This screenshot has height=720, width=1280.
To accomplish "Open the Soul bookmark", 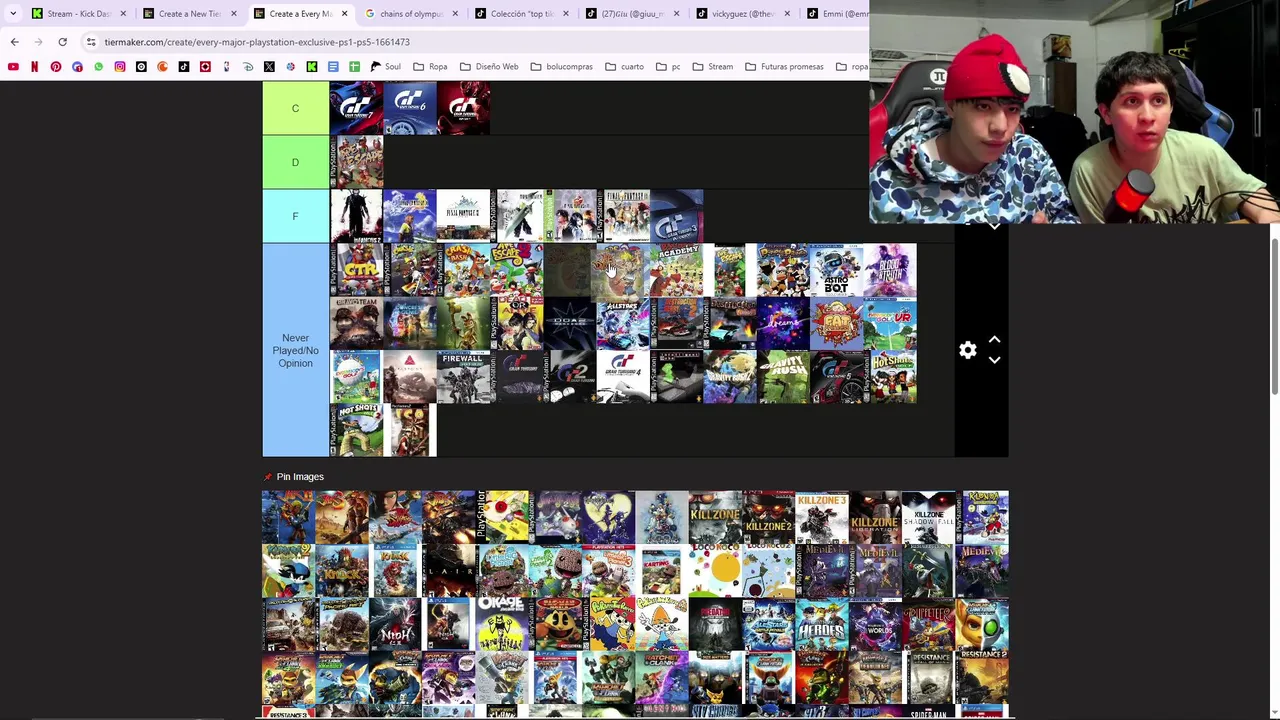I will click(385, 67).
